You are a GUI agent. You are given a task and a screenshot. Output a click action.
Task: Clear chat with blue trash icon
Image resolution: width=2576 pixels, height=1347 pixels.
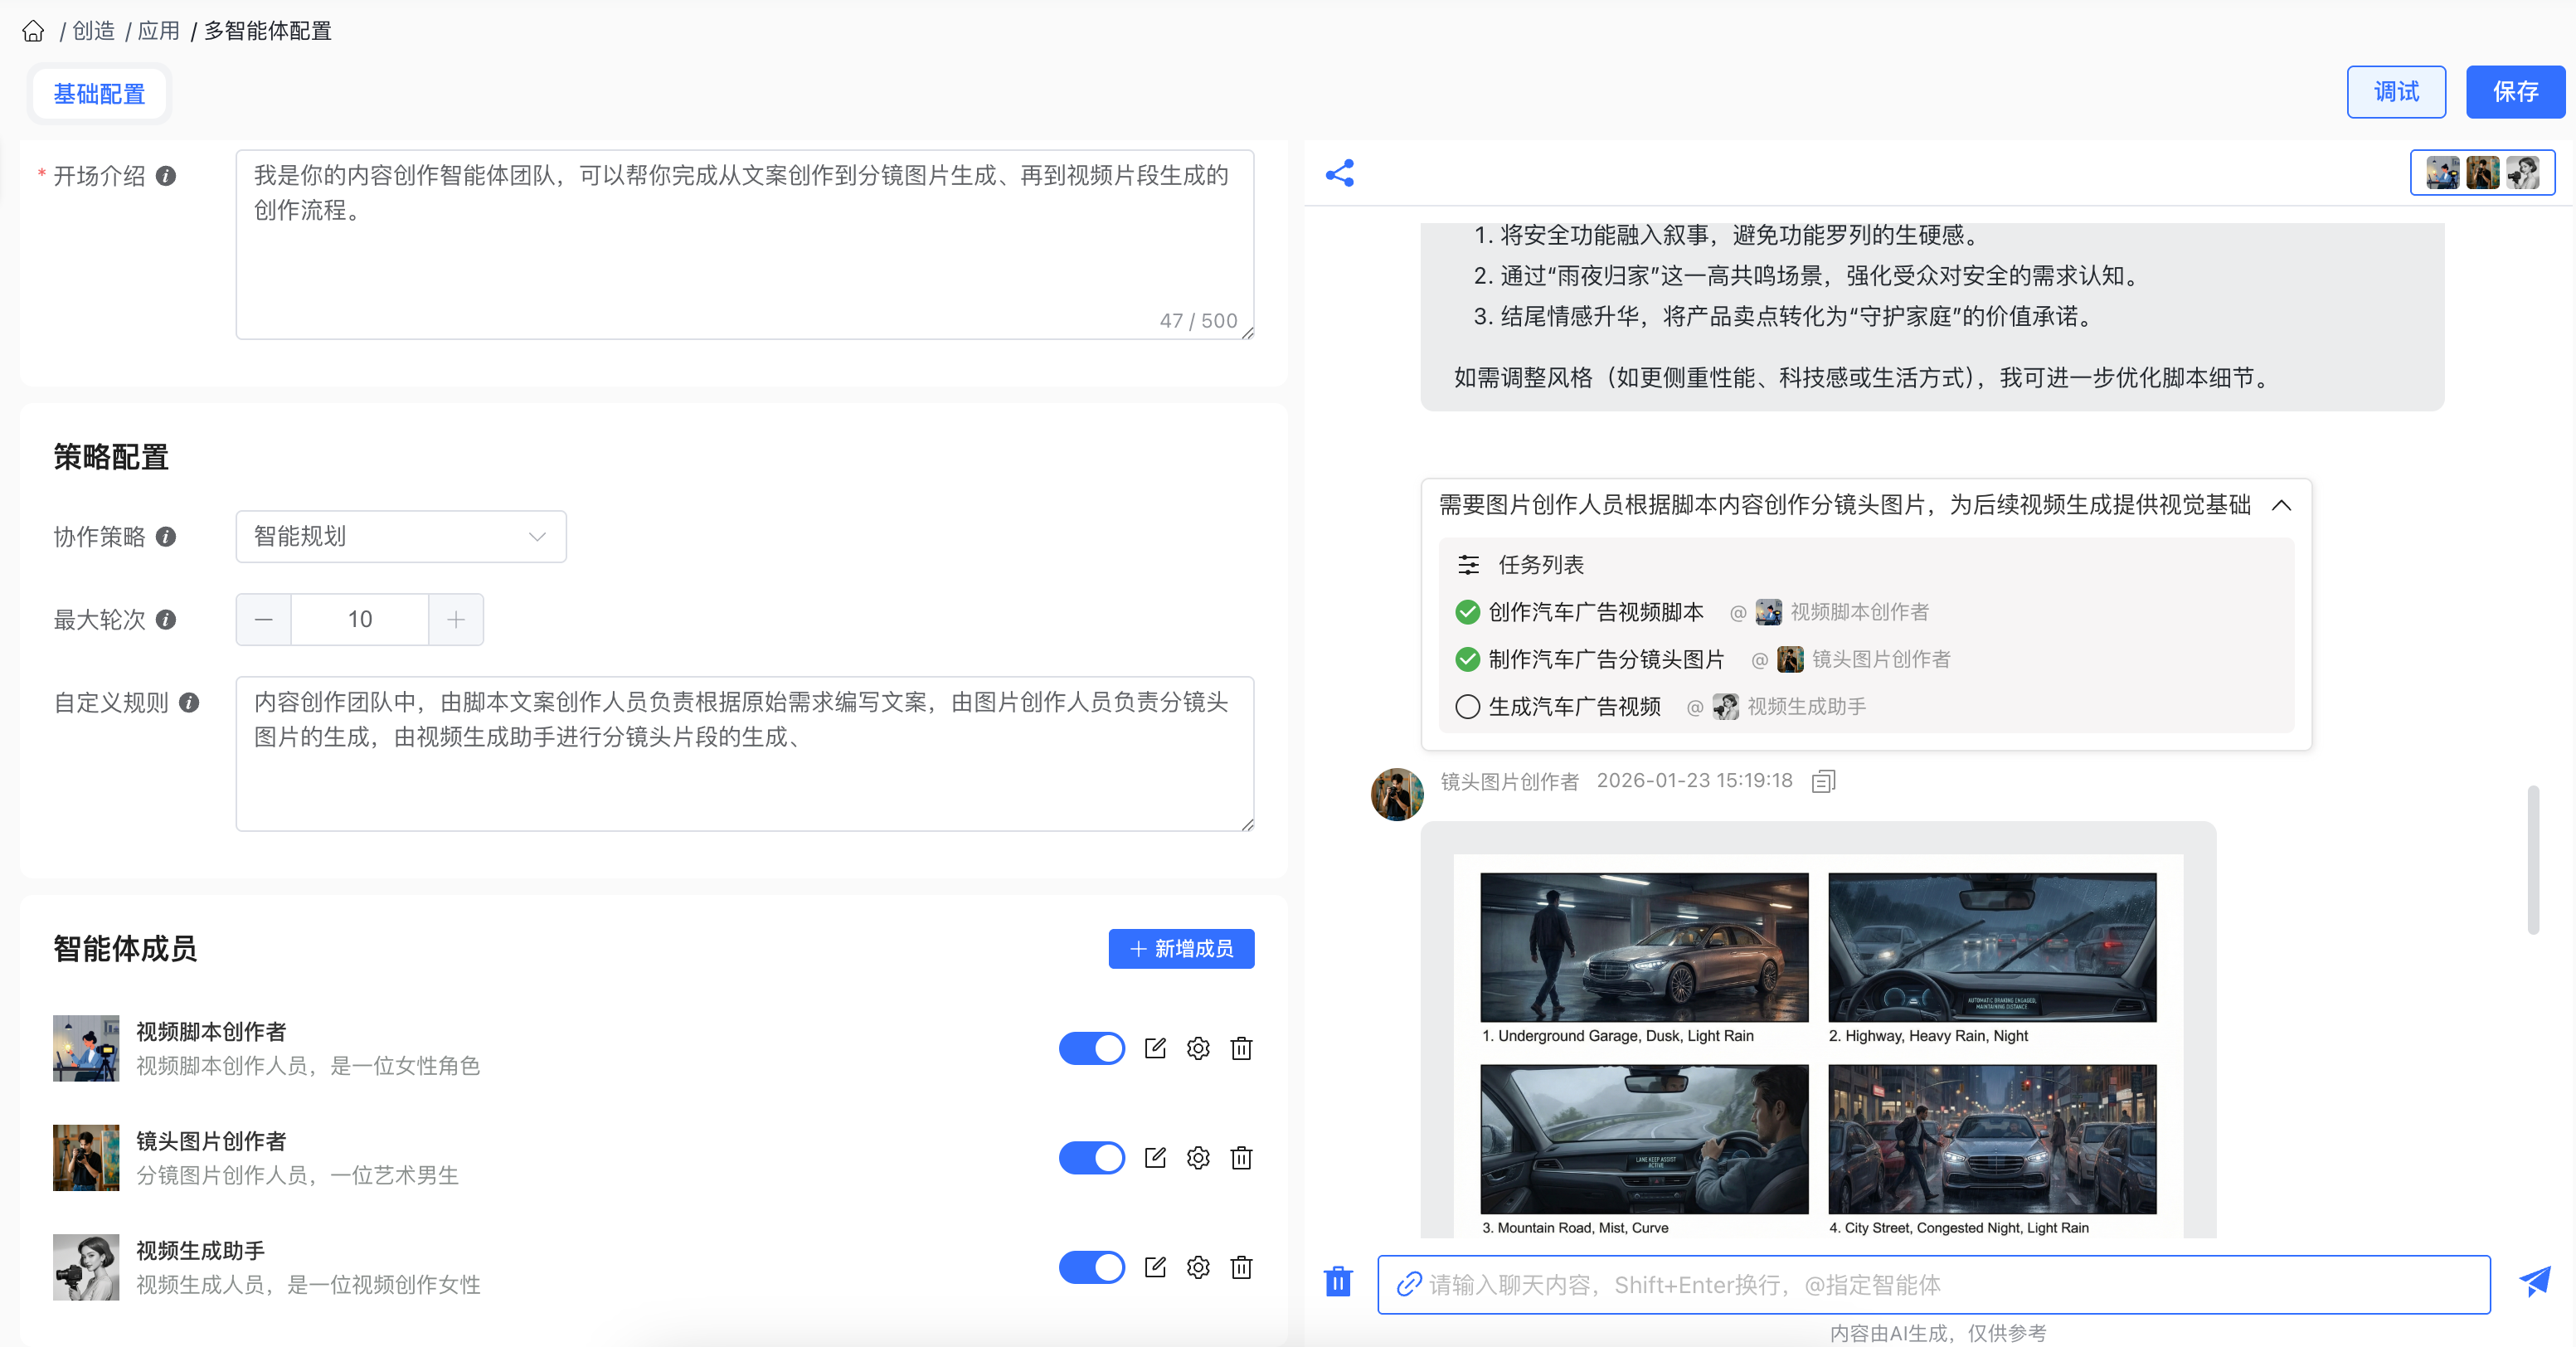1338,1282
